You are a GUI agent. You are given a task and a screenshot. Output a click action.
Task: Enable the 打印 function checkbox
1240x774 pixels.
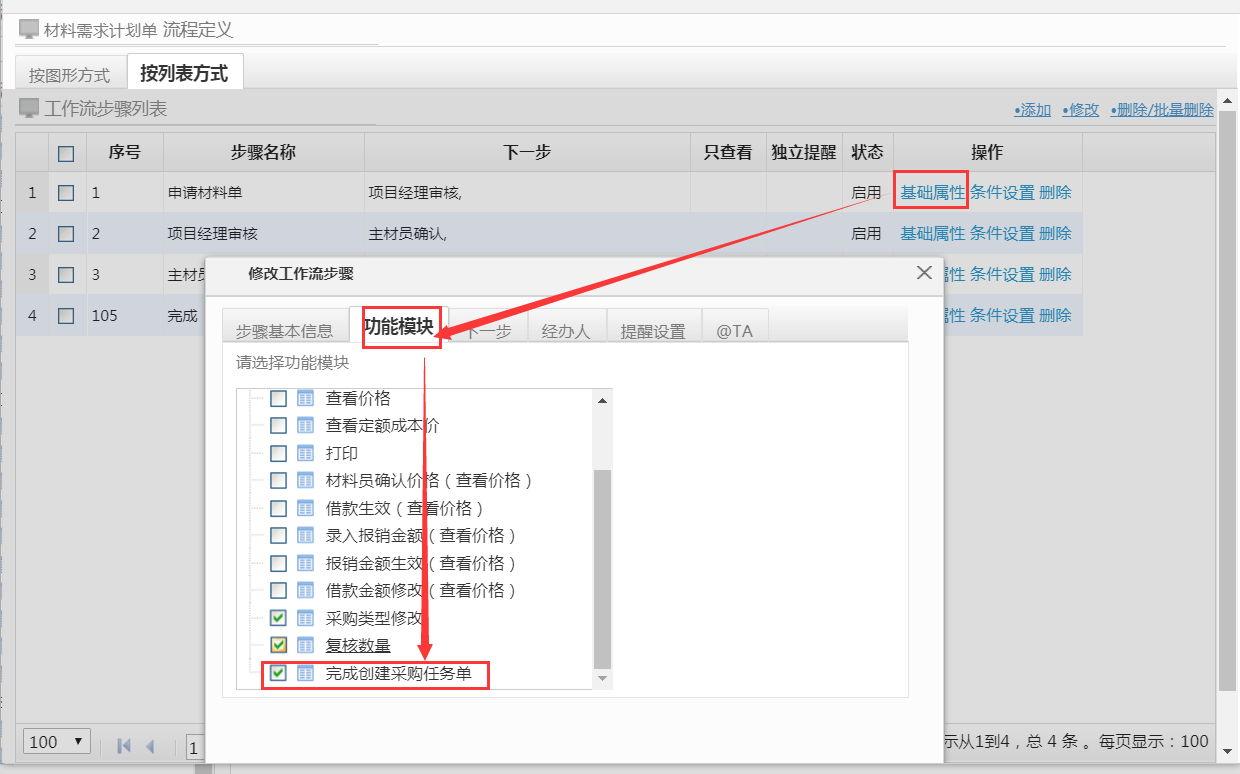point(278,453)
